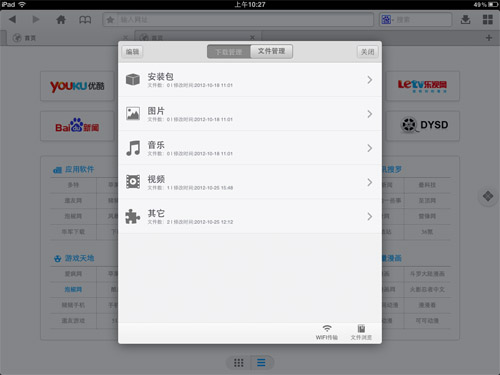Expand 图片 via its chevron
The image size is (500, 375).
pos(370,114)
